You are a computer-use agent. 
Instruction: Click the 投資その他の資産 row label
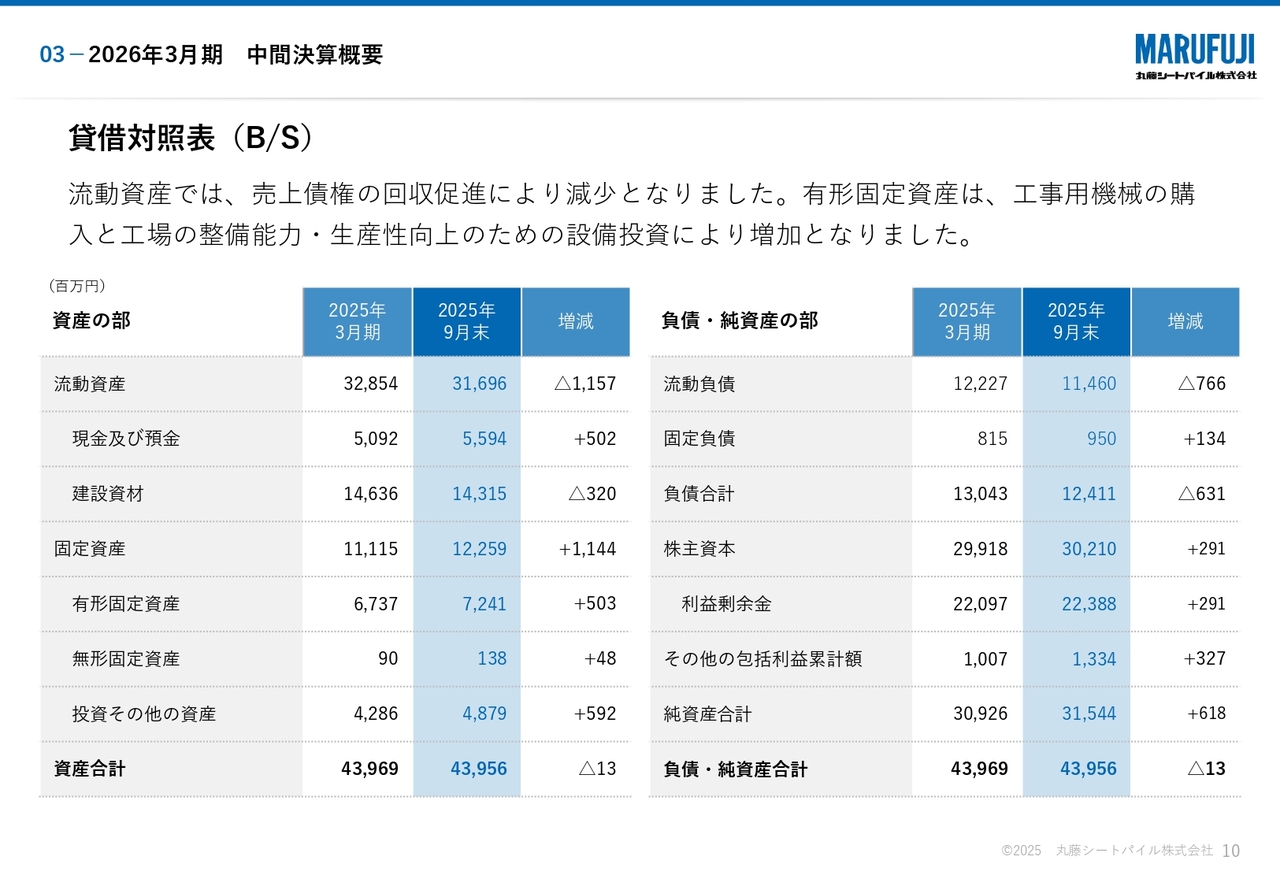(144, 714)
